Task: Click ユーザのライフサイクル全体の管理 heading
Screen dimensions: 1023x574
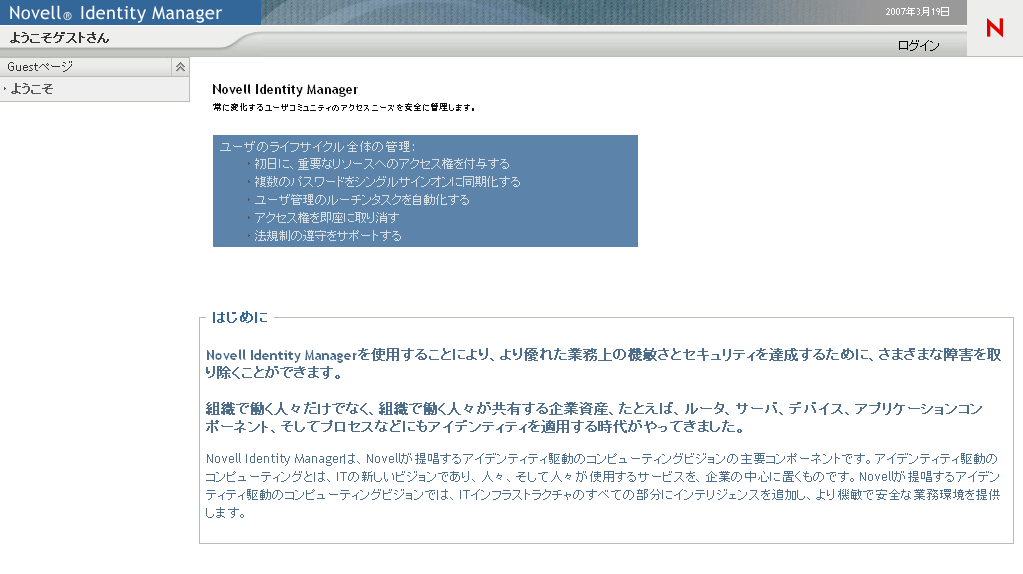Action: [x=317, y=147]
